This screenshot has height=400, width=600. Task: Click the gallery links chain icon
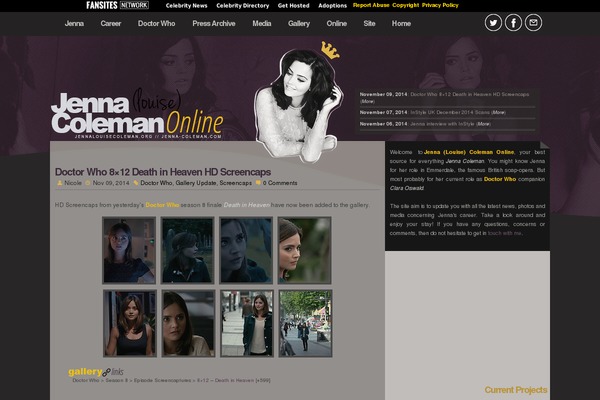pyautogui.click(x=106, y=372)
